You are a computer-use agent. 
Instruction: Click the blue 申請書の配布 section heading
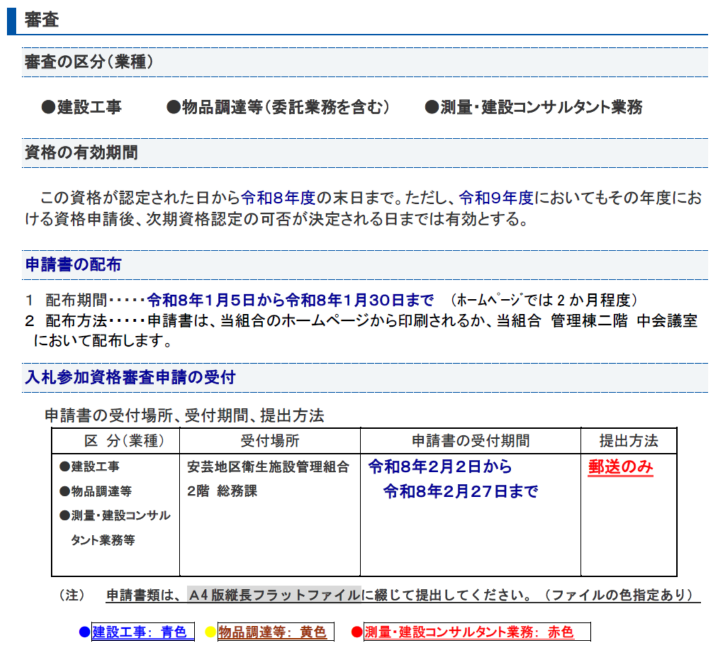(x=74, y=264)
